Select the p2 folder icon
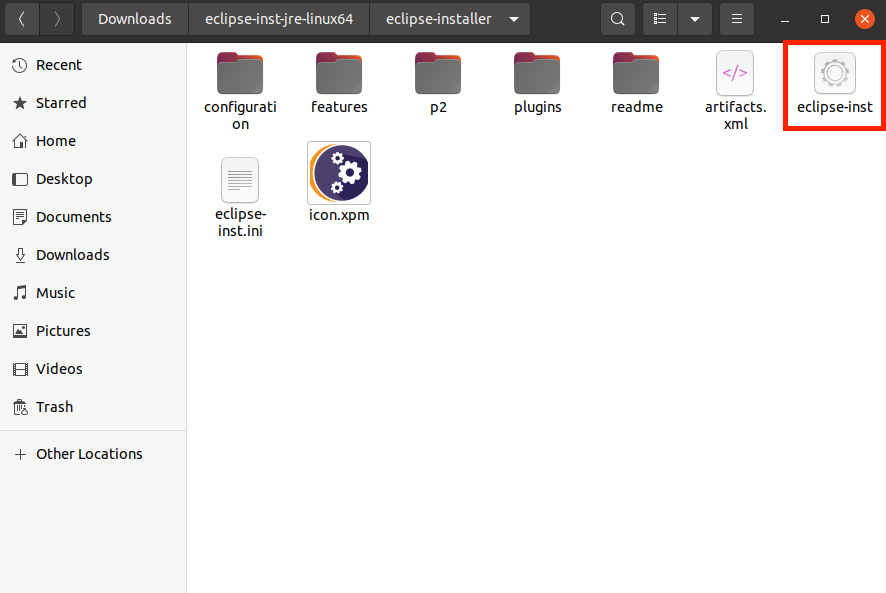 pyautogui.click(x=438, y=73)
